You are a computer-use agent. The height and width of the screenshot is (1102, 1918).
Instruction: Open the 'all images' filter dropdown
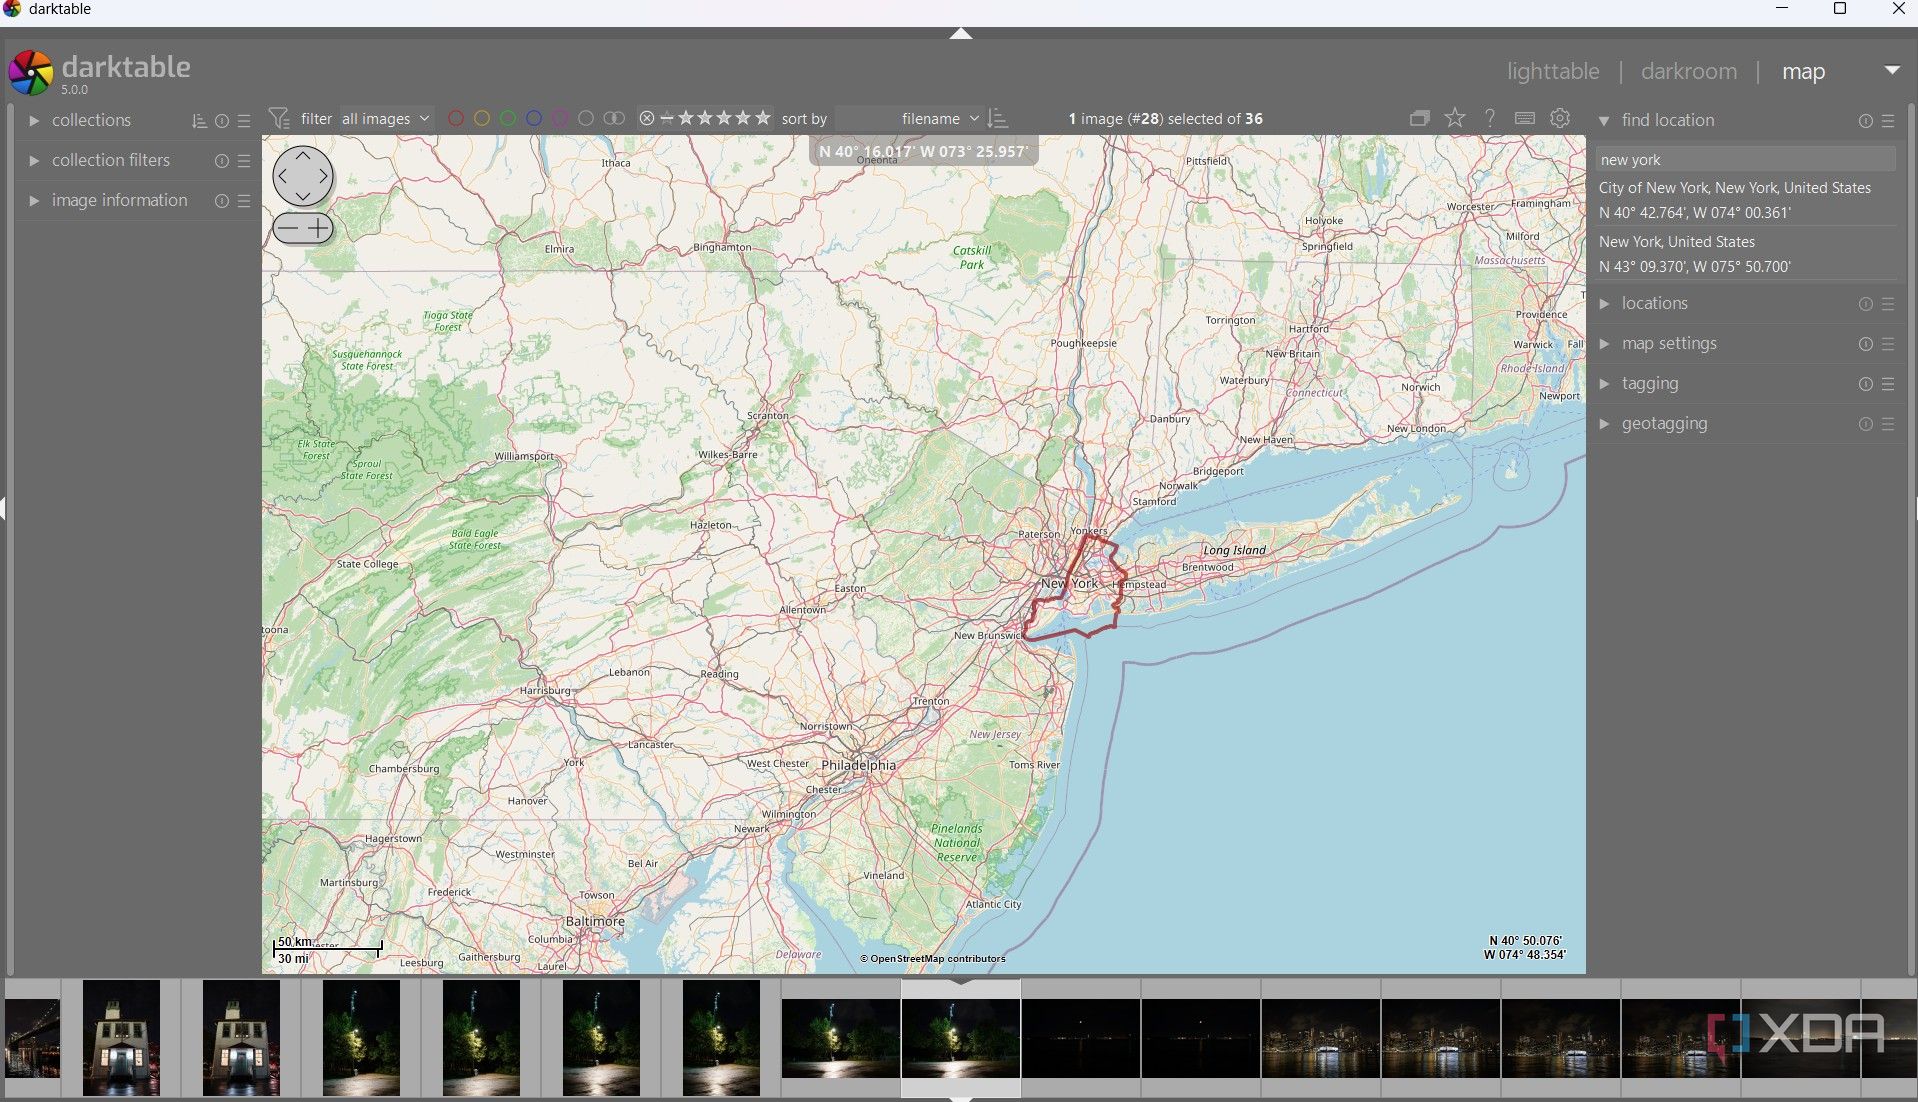tap(386, 119)
